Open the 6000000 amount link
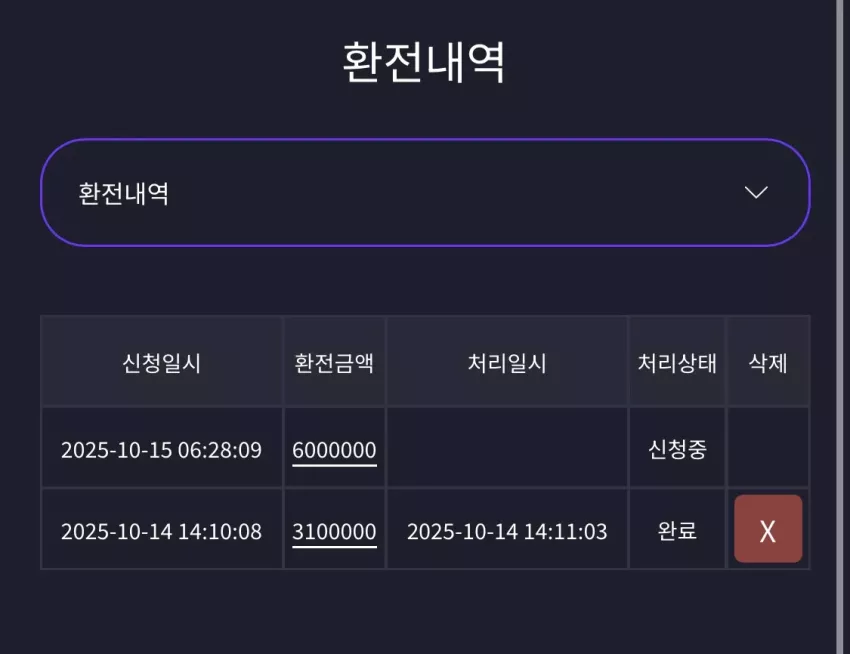Screen dimensions: 850x654 [334, 450]
